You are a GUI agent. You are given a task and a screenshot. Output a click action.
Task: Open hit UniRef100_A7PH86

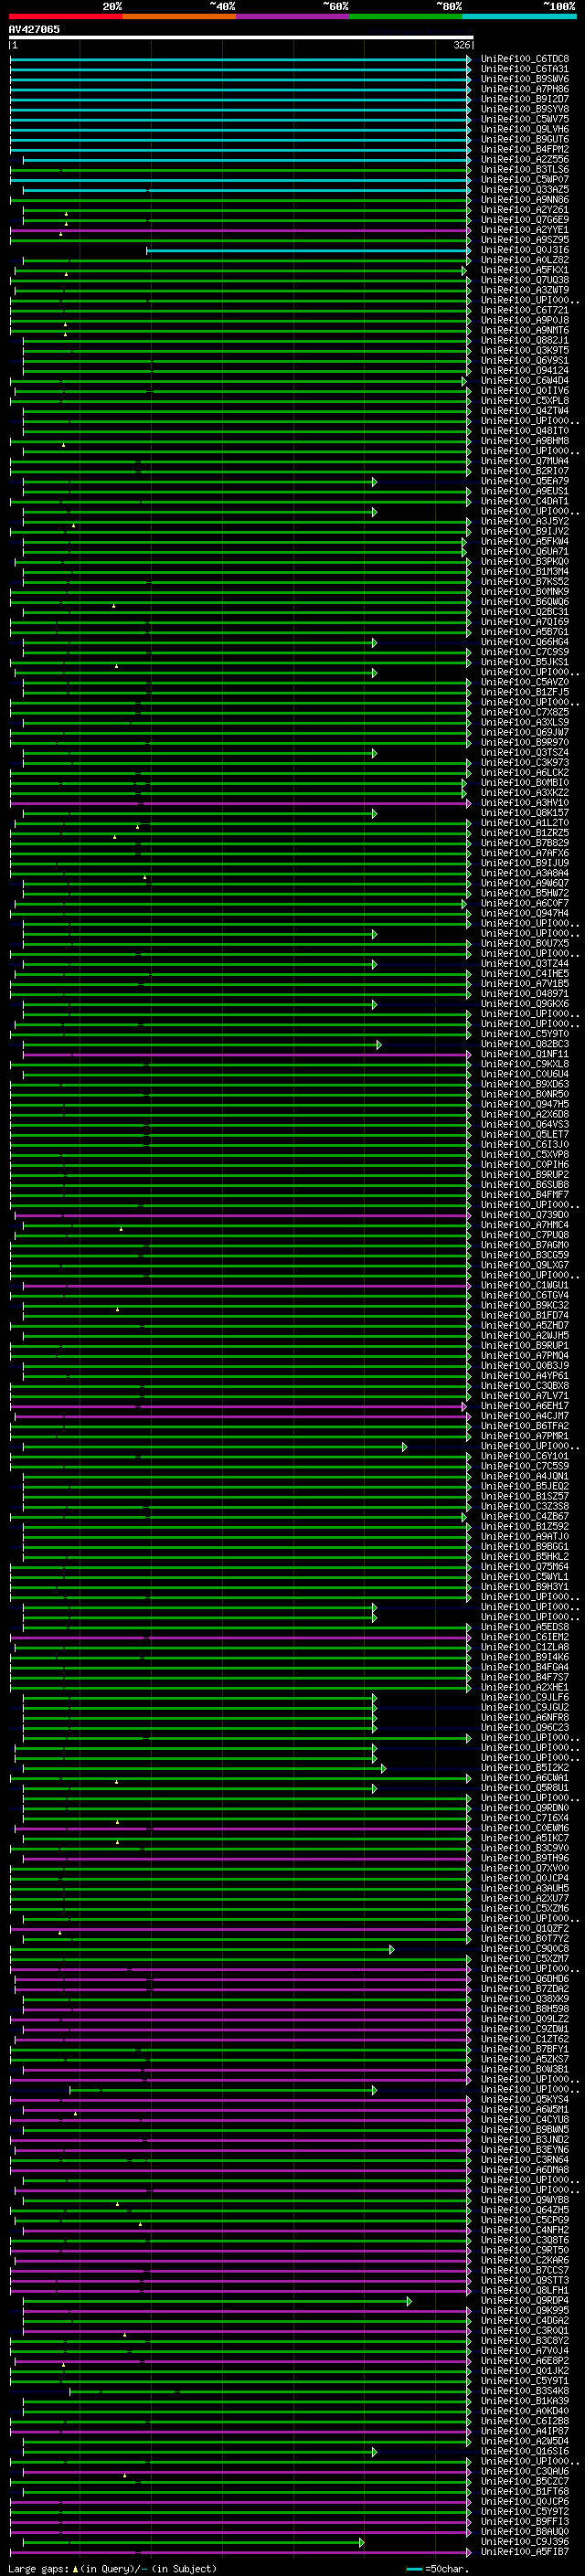[525, 89]
